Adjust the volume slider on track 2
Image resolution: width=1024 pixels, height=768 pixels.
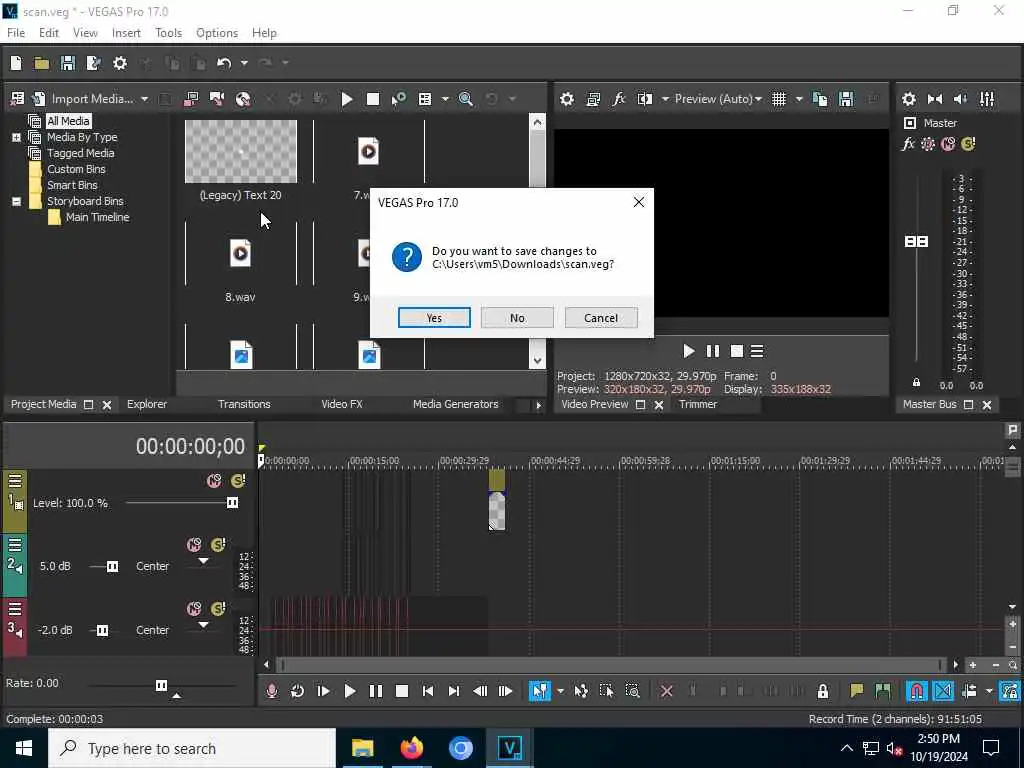coord(112,566)
